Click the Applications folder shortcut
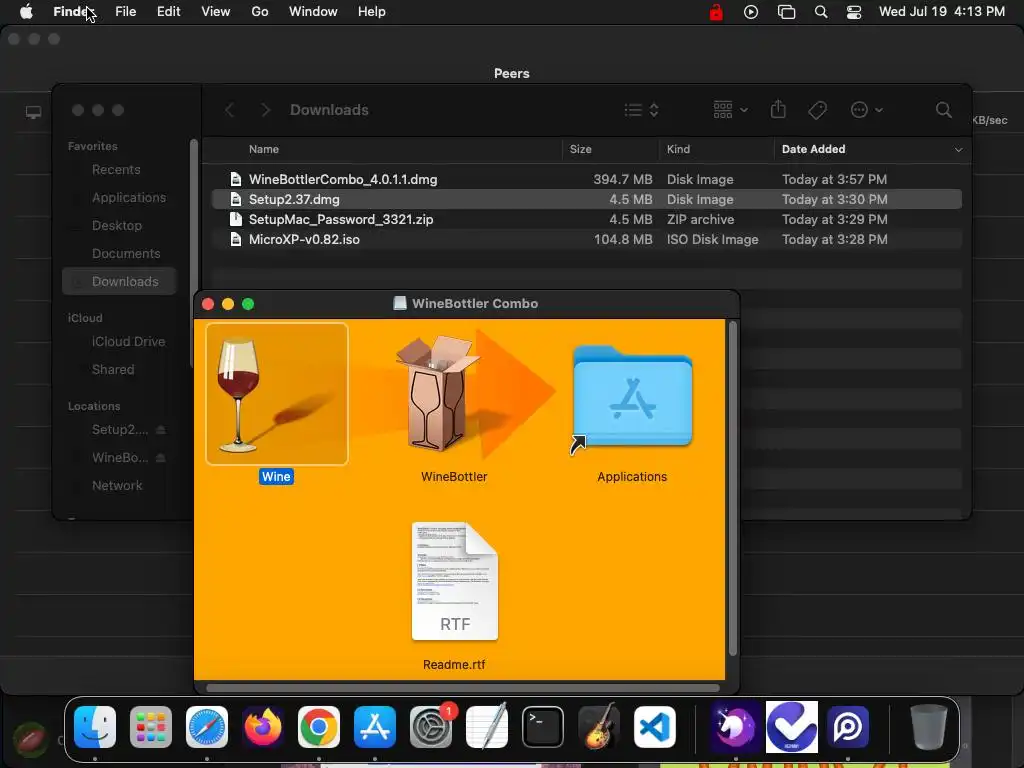The height and width of the screenshot is (768, 1024). pyautogui.click(x=632, y=398)
